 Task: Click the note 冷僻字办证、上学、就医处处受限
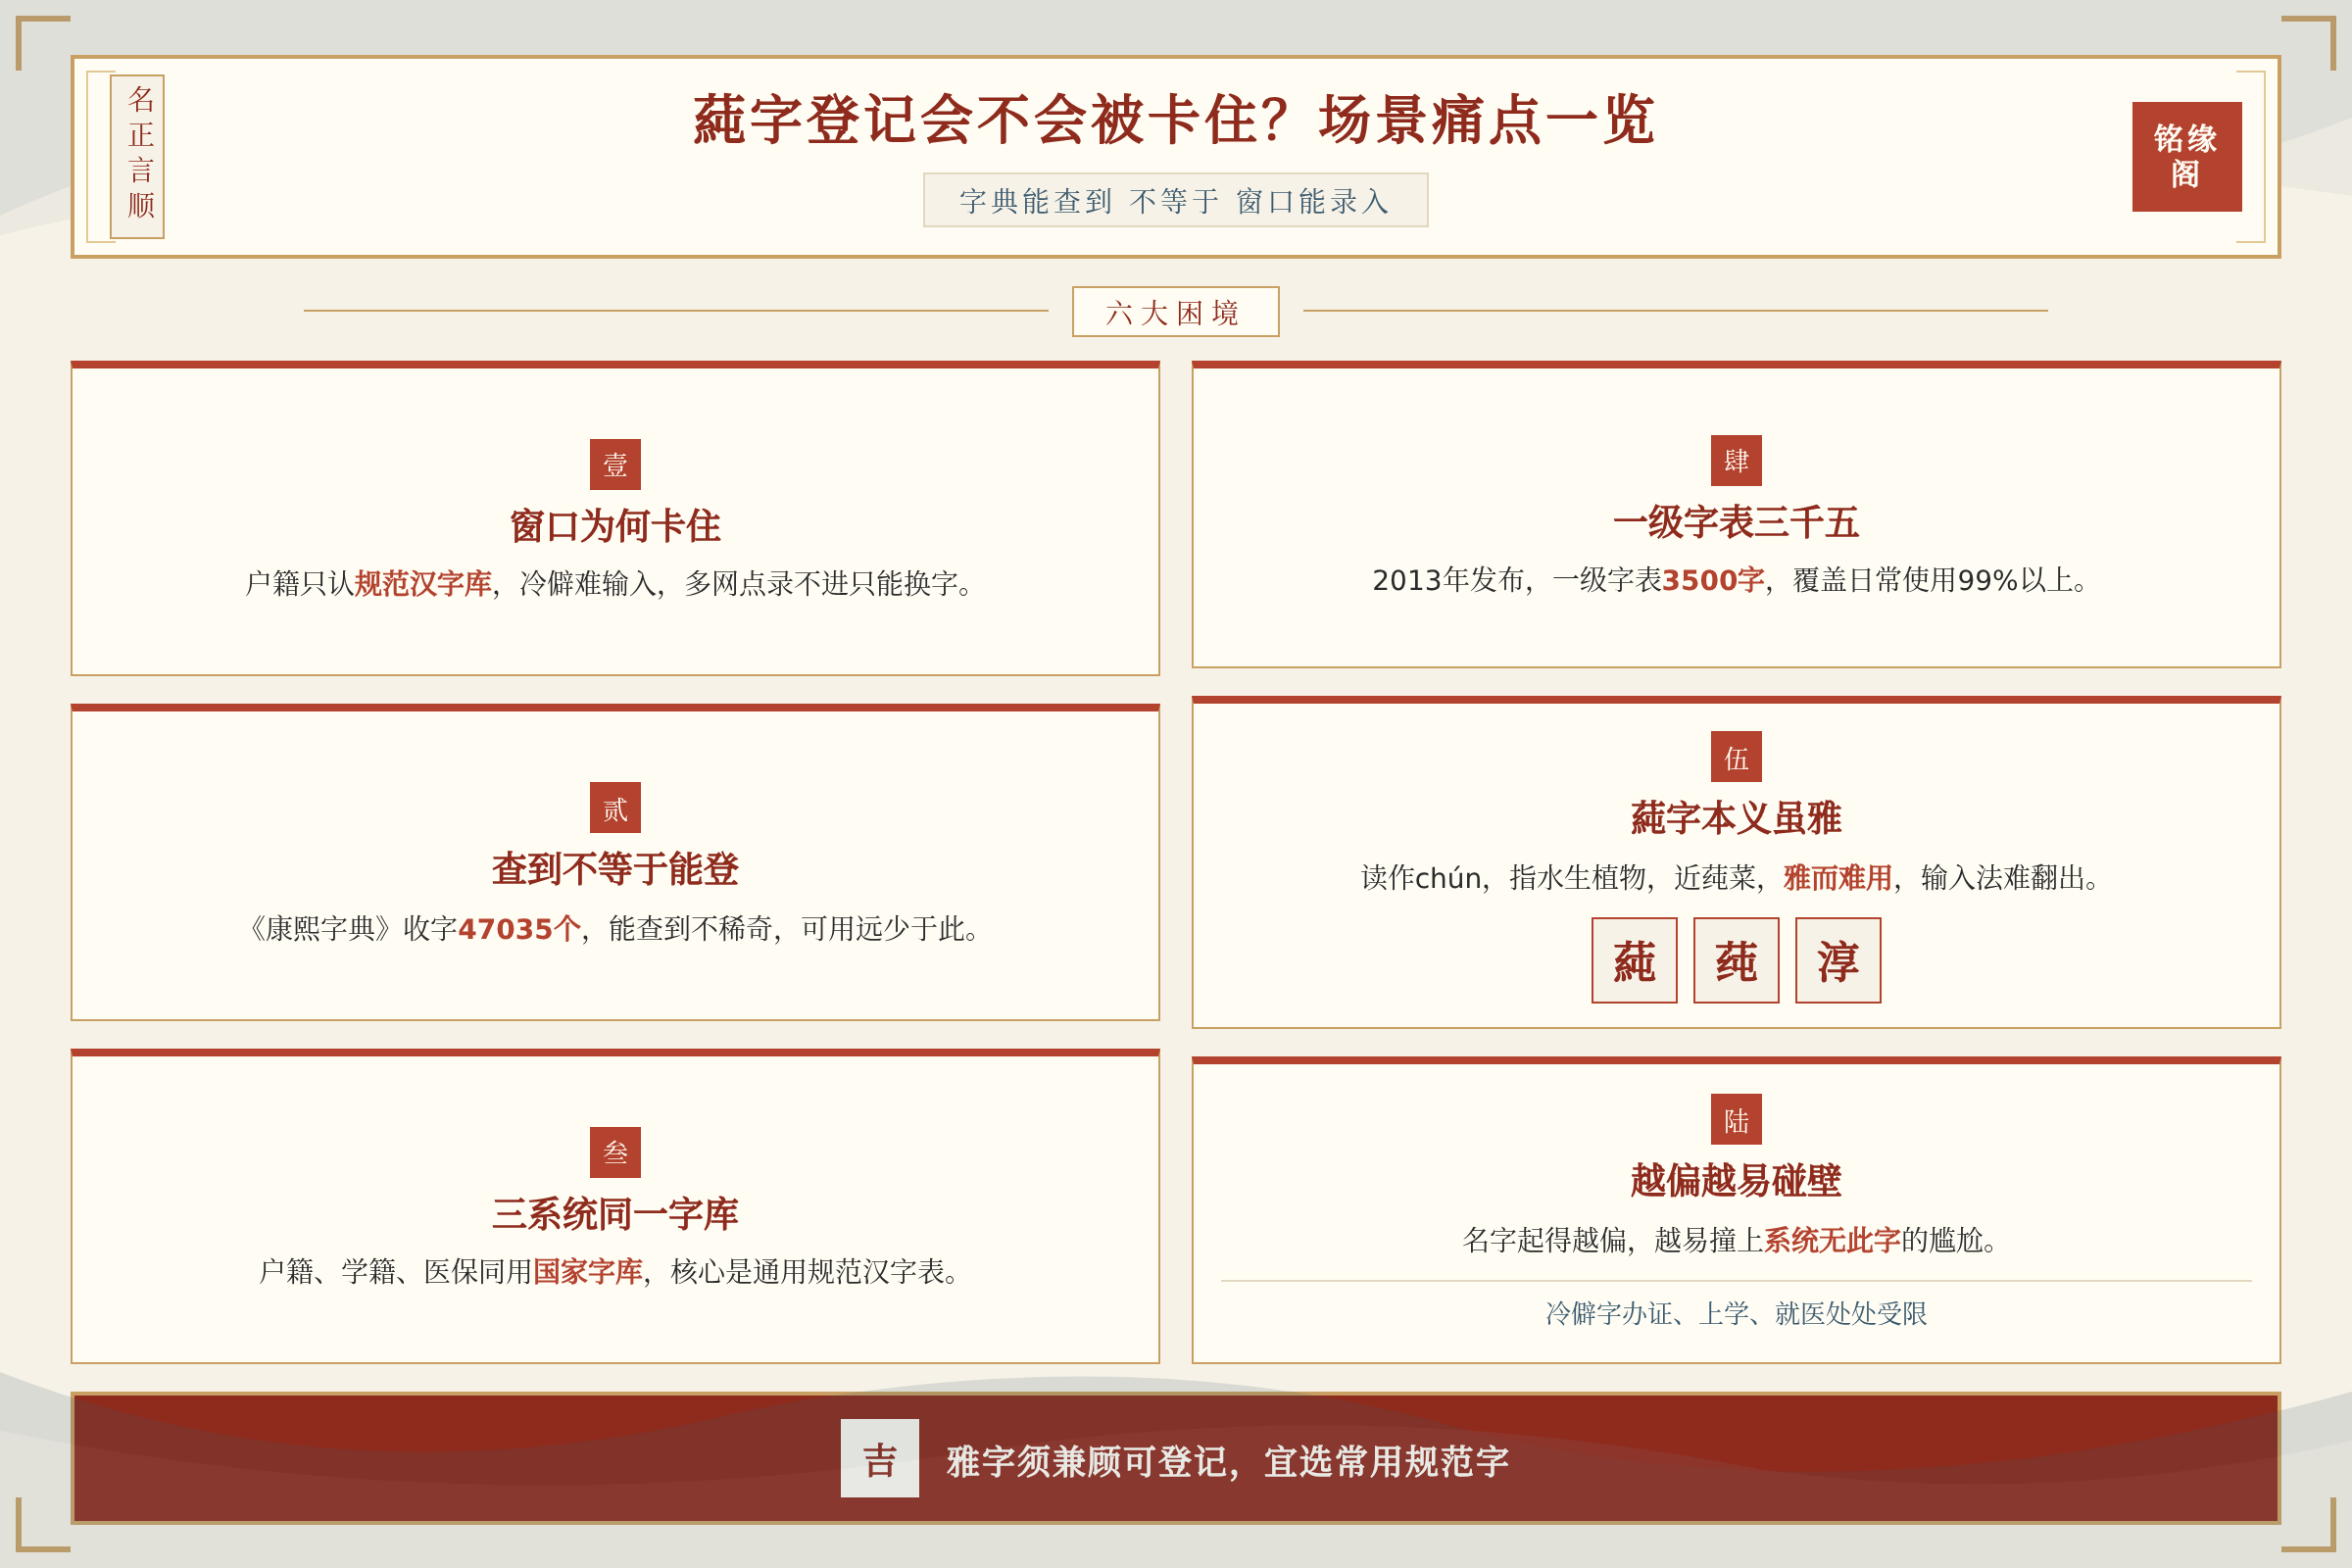[x=1736, y=1313]
